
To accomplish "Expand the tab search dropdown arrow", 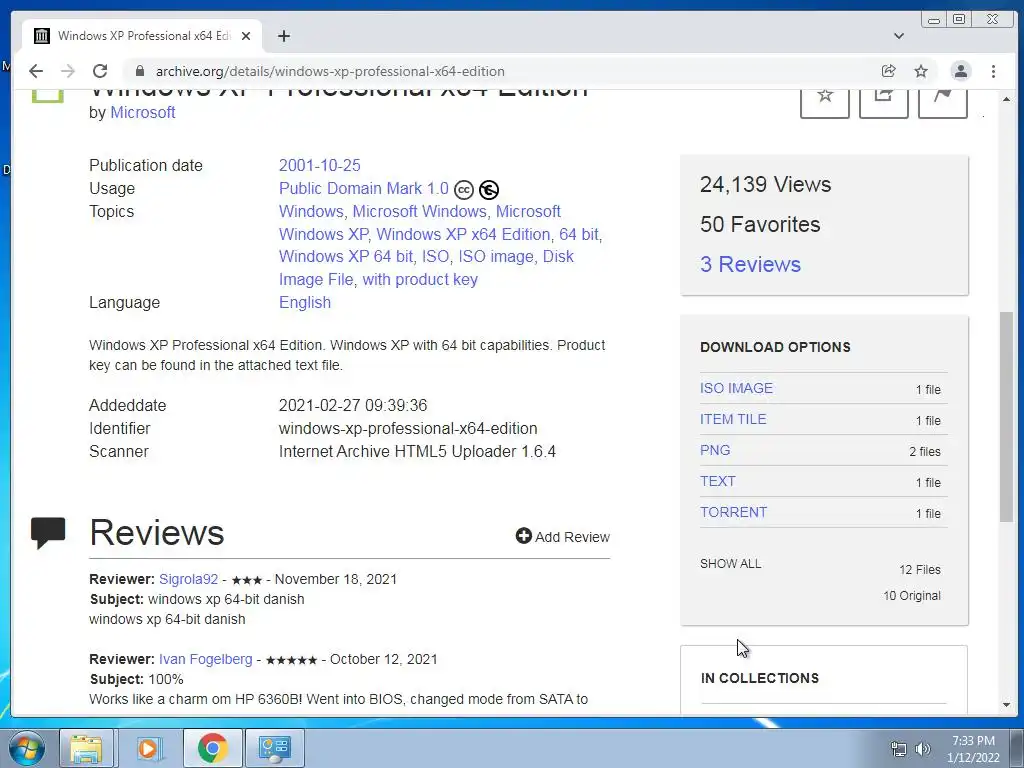I will [x=899, y=36].
